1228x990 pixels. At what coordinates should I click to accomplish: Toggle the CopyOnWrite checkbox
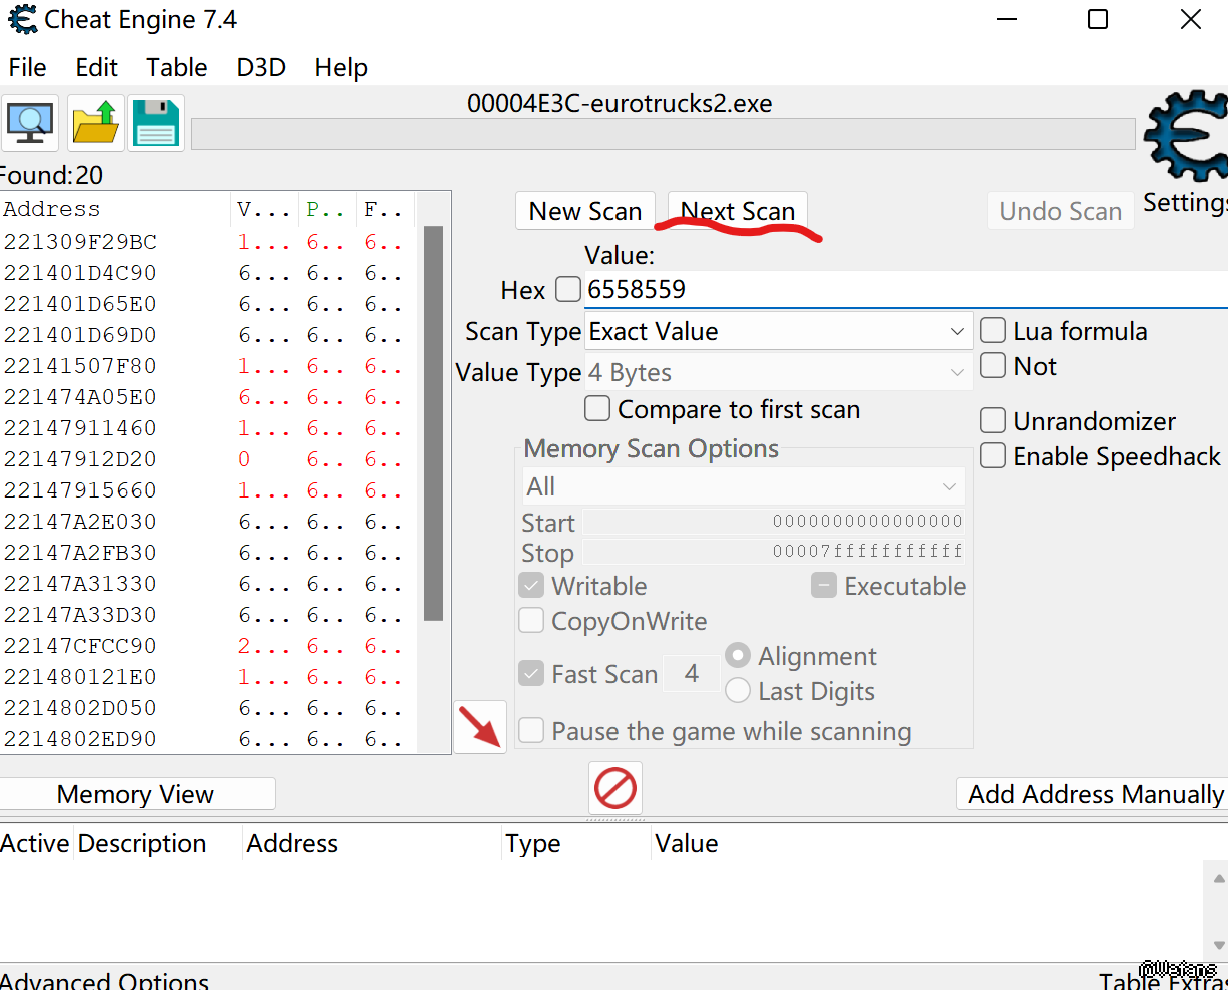coord(531,621)
